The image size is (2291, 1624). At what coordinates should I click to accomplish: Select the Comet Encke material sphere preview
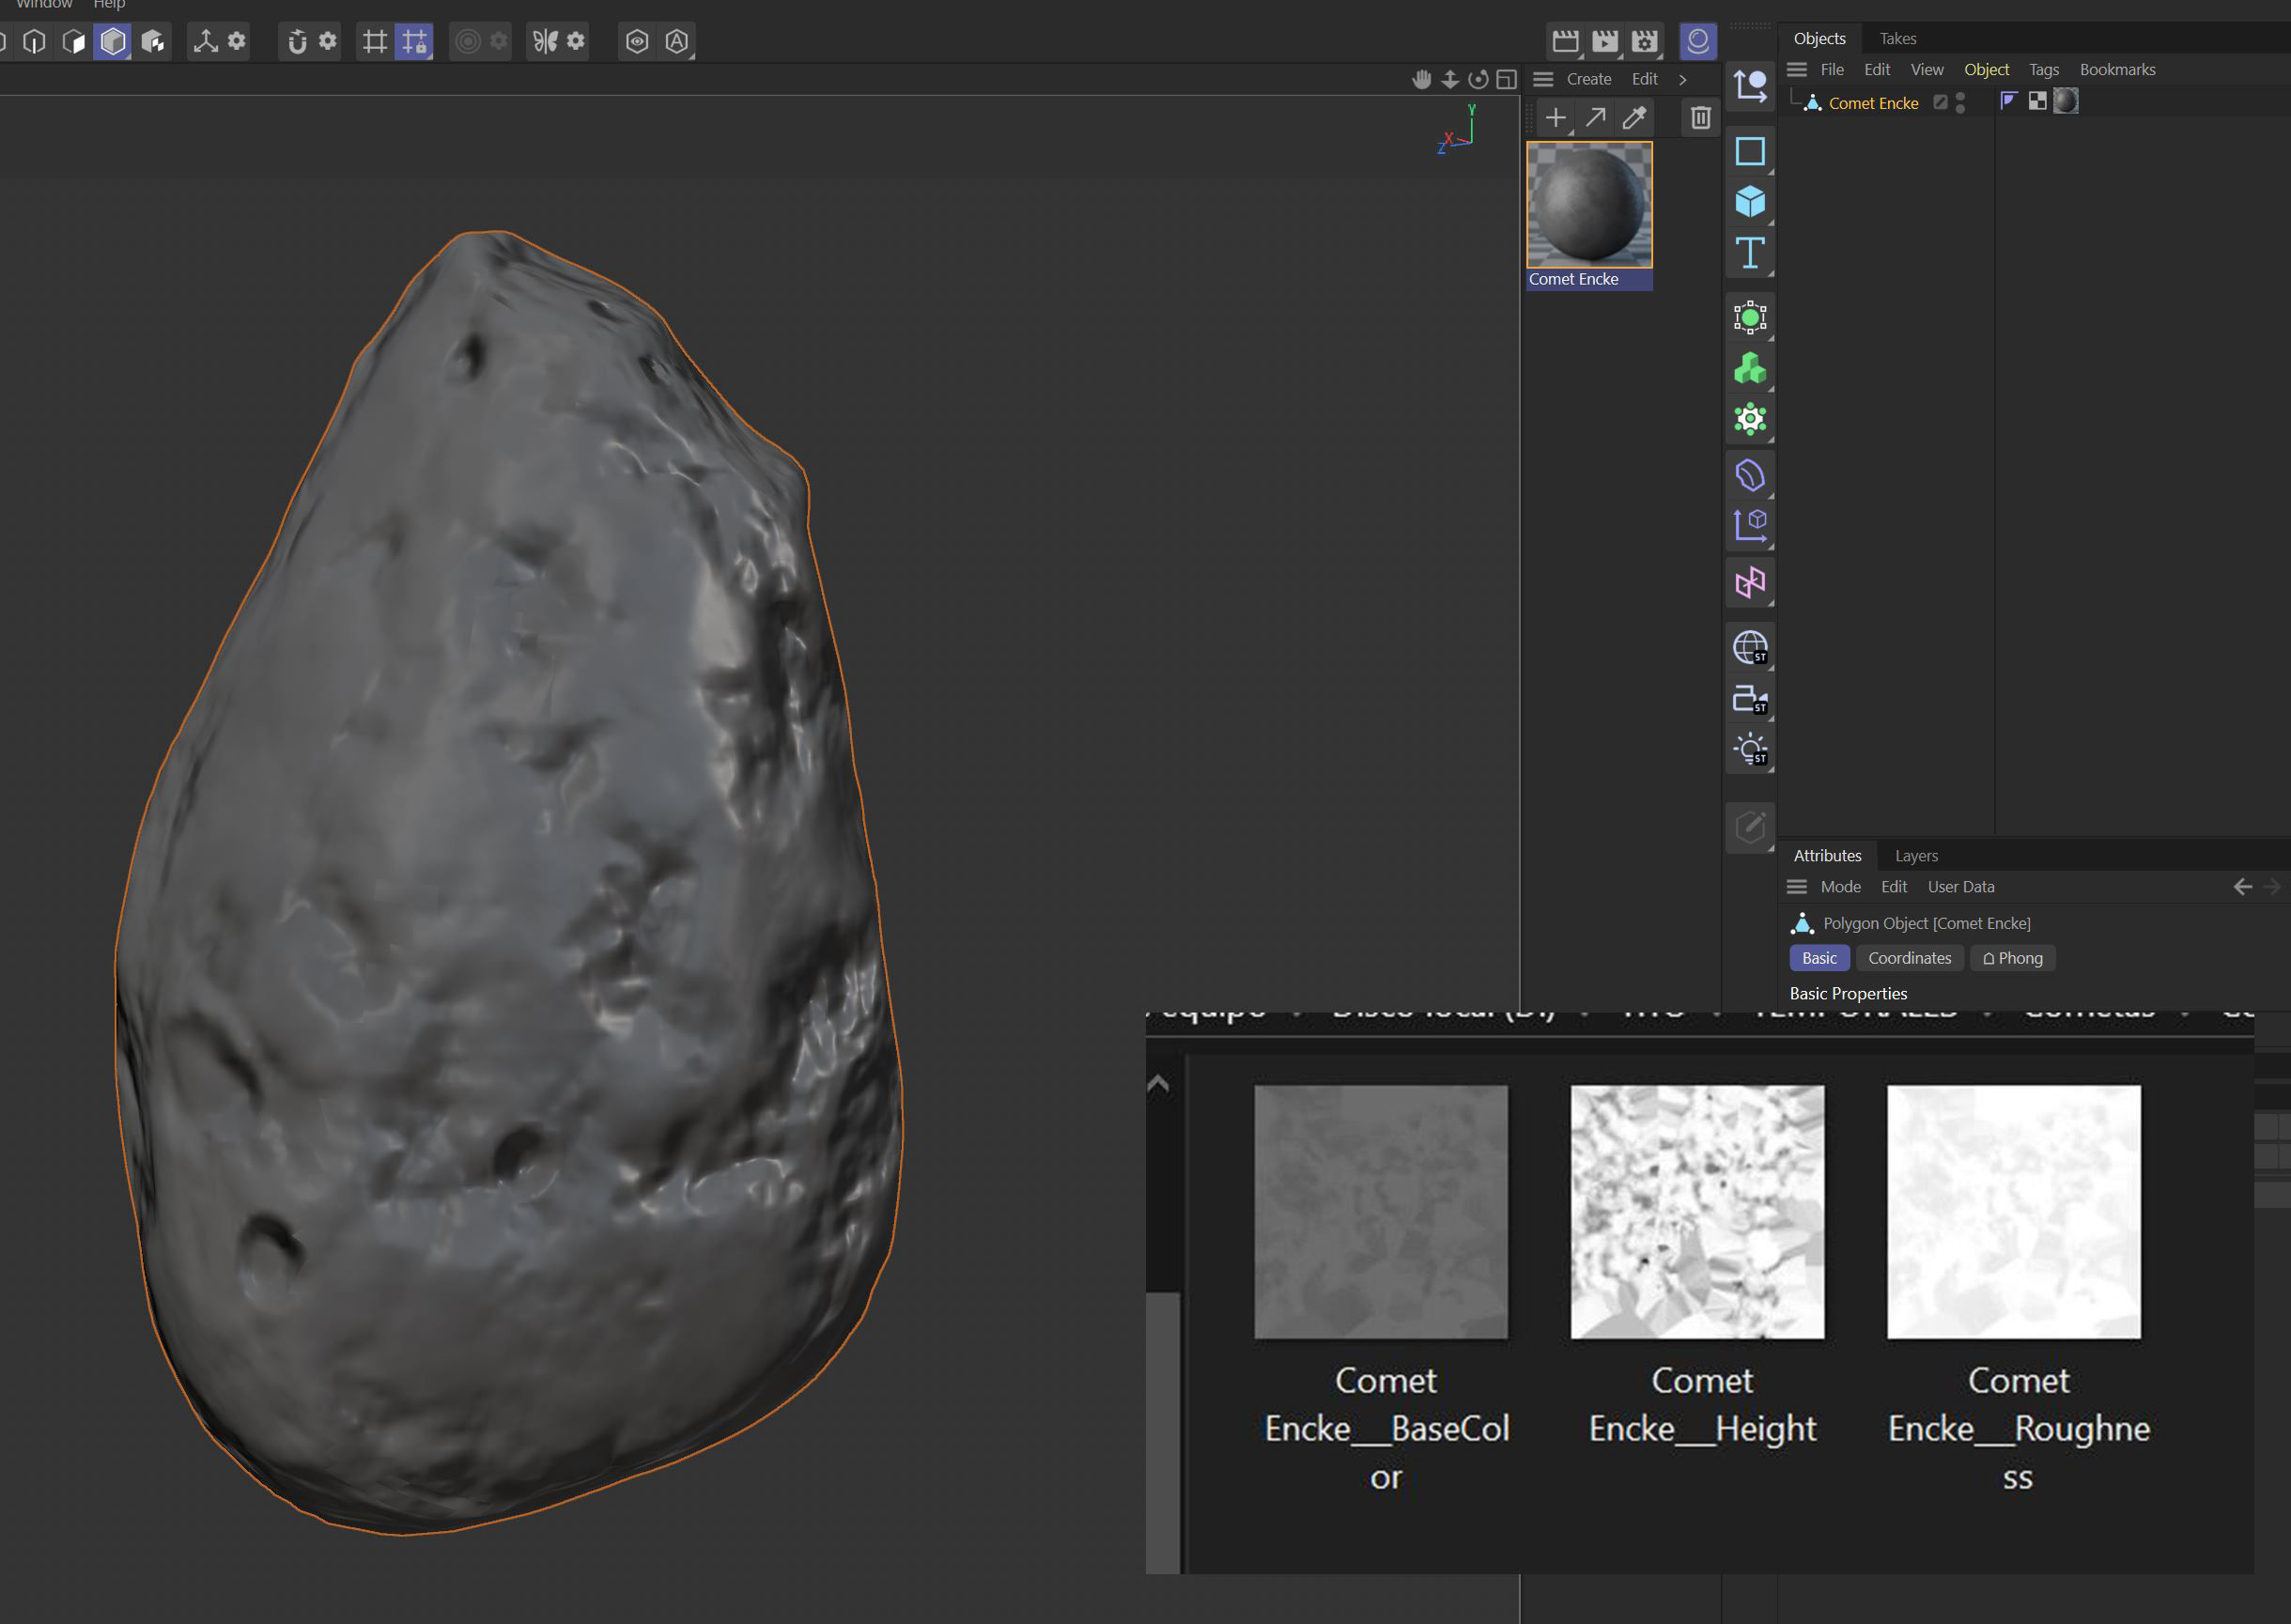(x=1588, y=204)
